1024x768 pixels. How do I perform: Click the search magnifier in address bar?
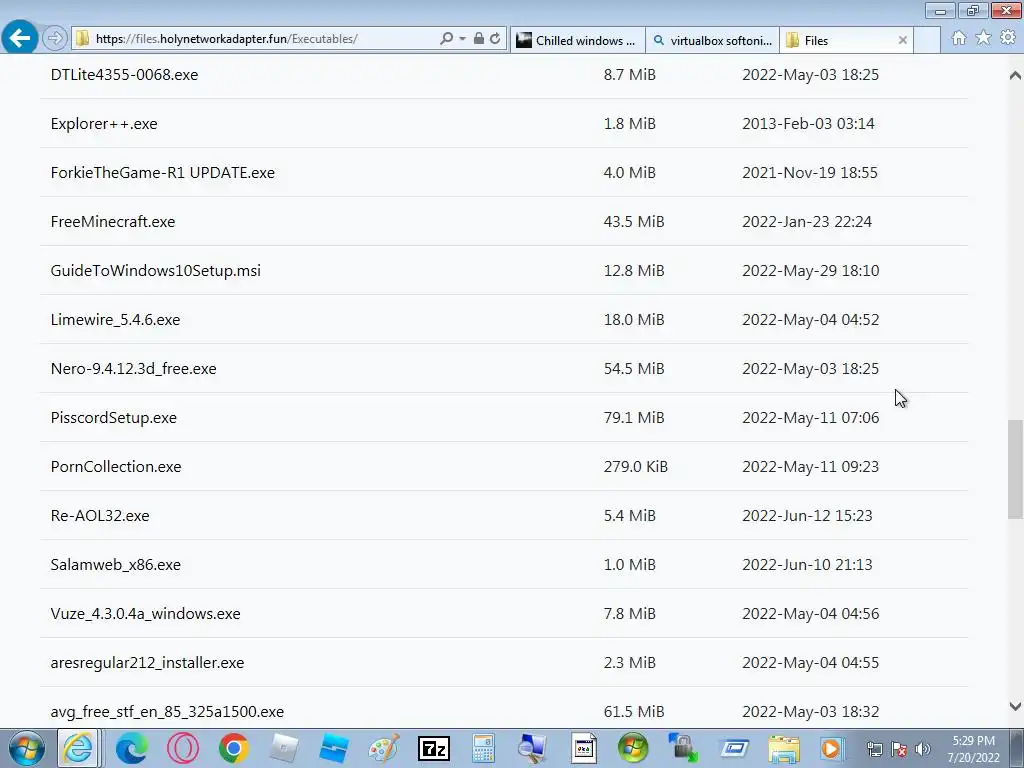coord(447,39)
